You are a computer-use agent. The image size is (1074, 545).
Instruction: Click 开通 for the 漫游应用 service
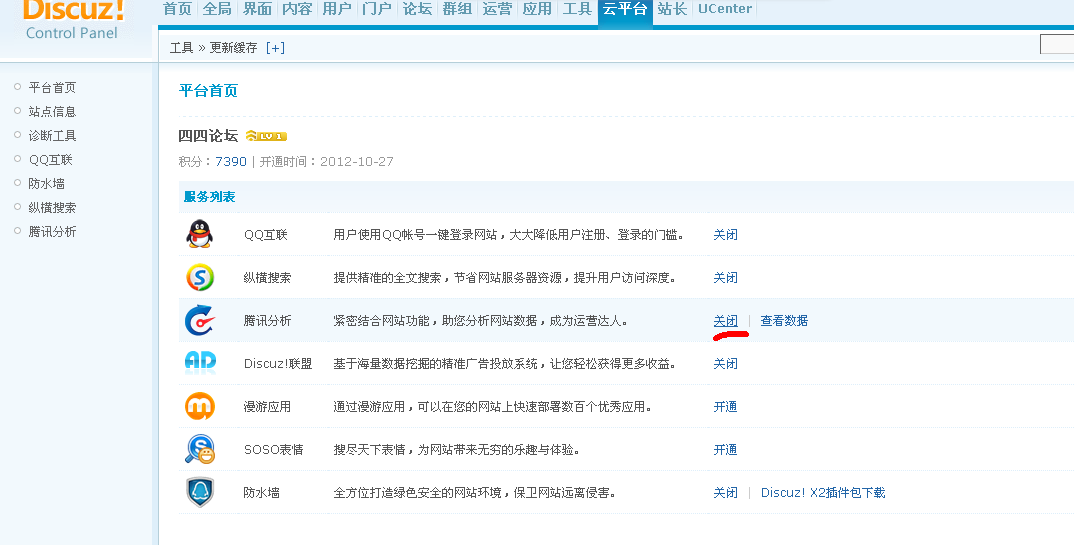coord(725,407)
